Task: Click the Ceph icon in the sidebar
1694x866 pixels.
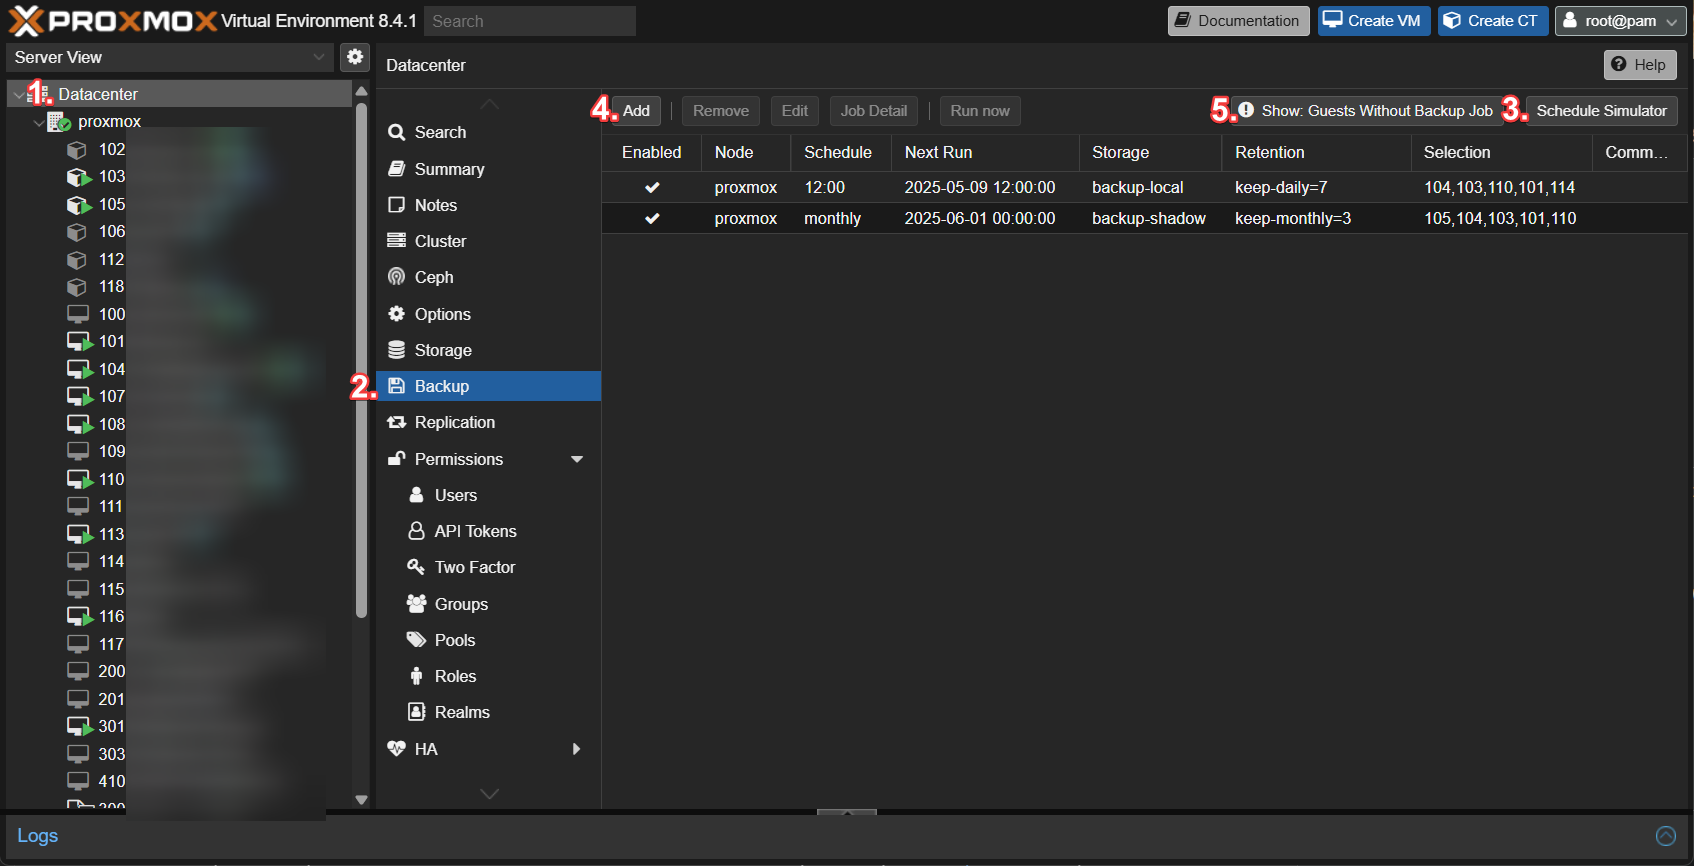Action: pyautogui.click(x=397, y=277)
